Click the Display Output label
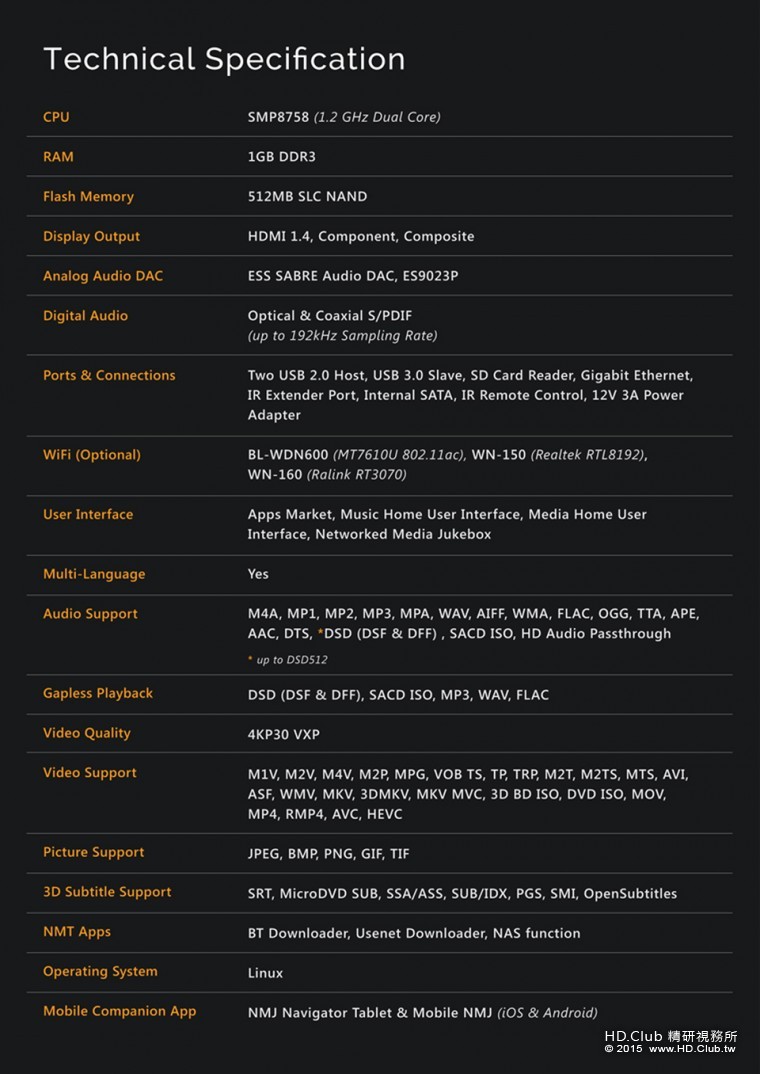 pyautogui.click(x=91, y=237)
